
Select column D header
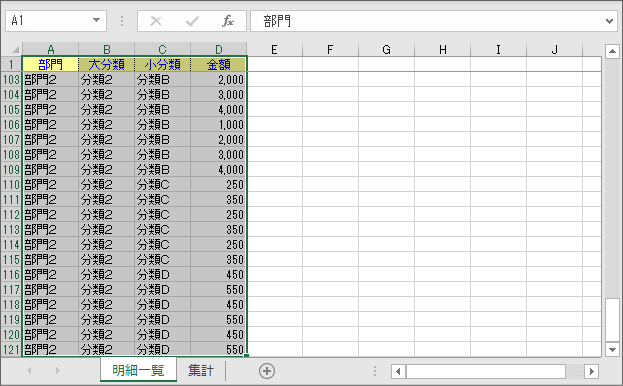219,50
